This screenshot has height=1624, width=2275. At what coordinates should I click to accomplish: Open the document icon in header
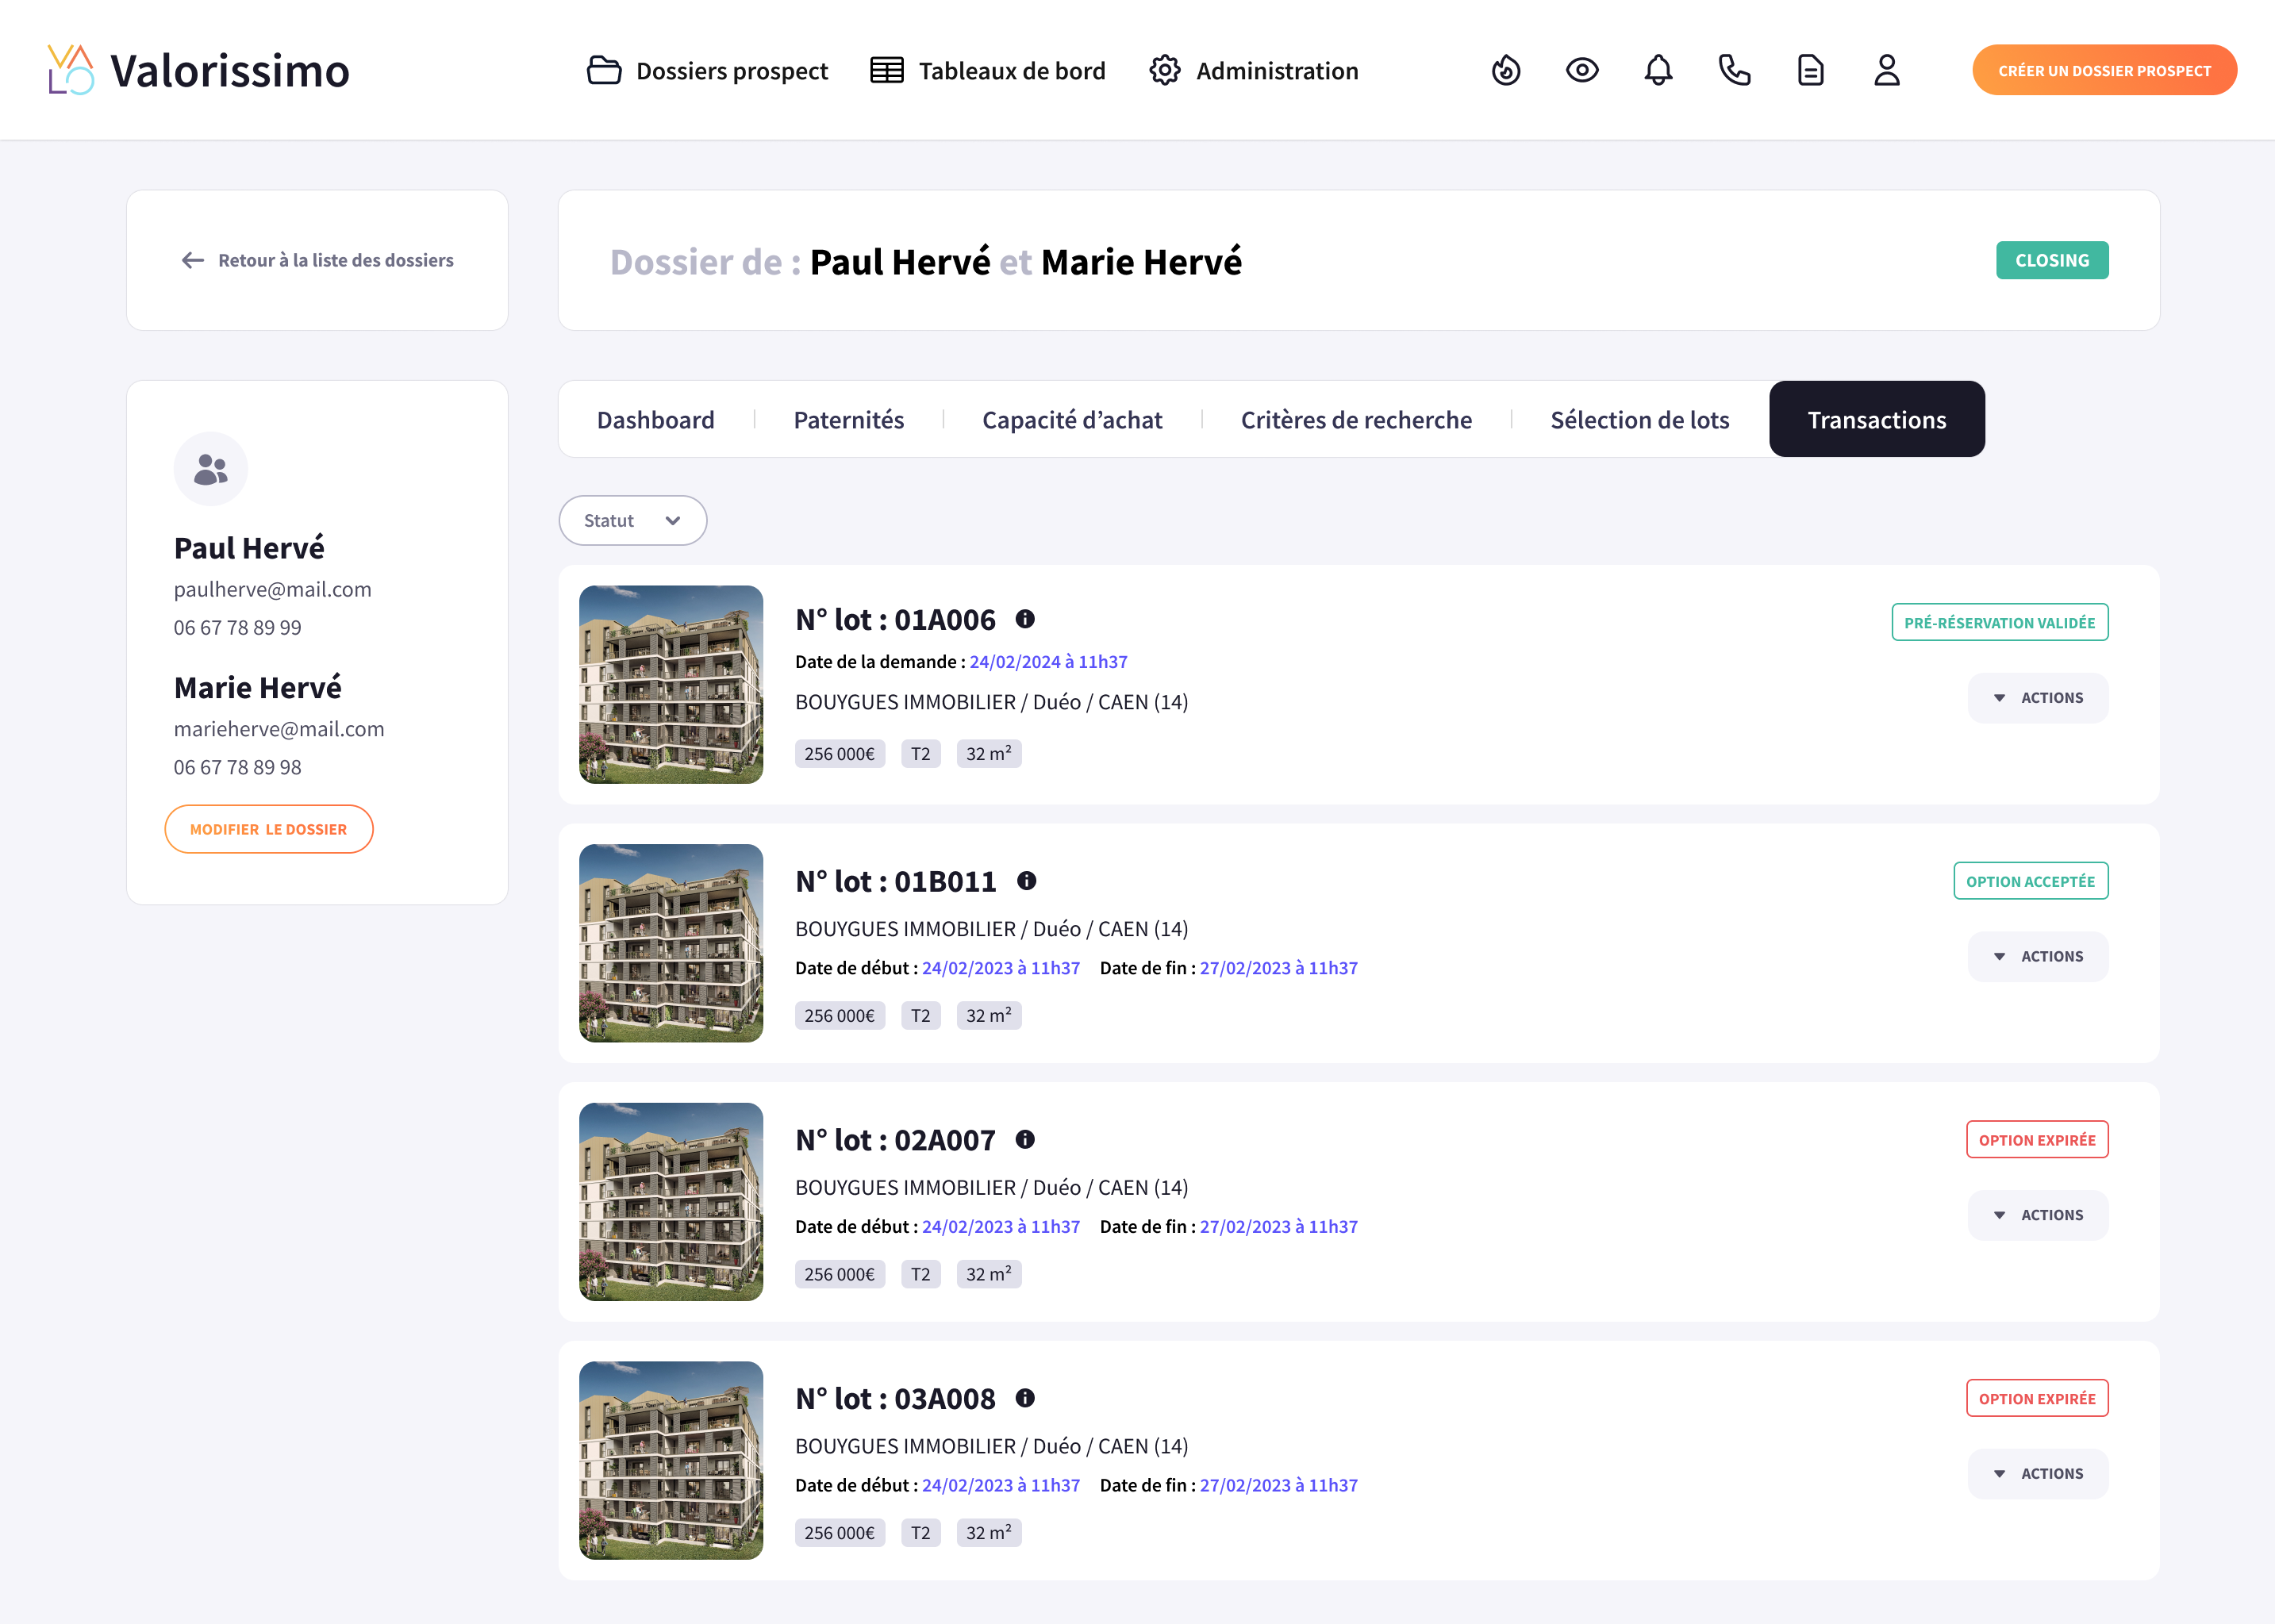(x=1810, y=70)
